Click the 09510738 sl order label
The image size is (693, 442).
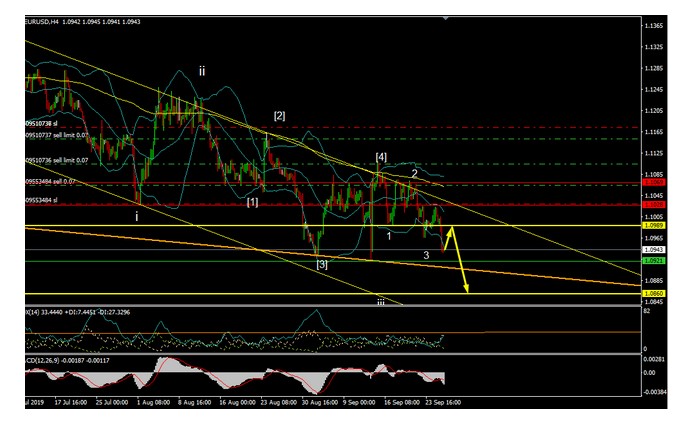pos(44,124)
